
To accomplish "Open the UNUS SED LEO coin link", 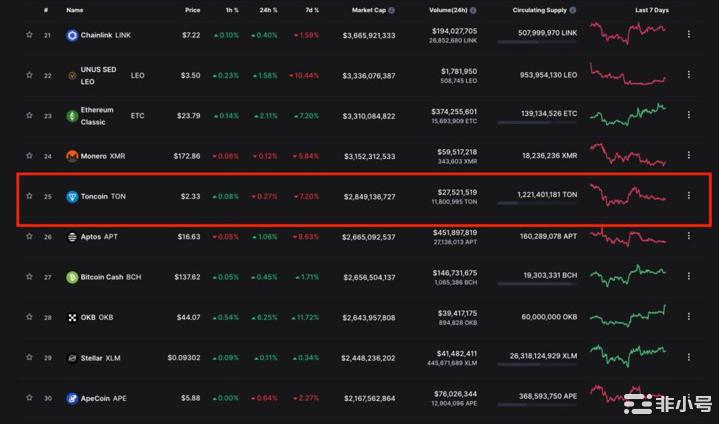I will coord(97,75).
